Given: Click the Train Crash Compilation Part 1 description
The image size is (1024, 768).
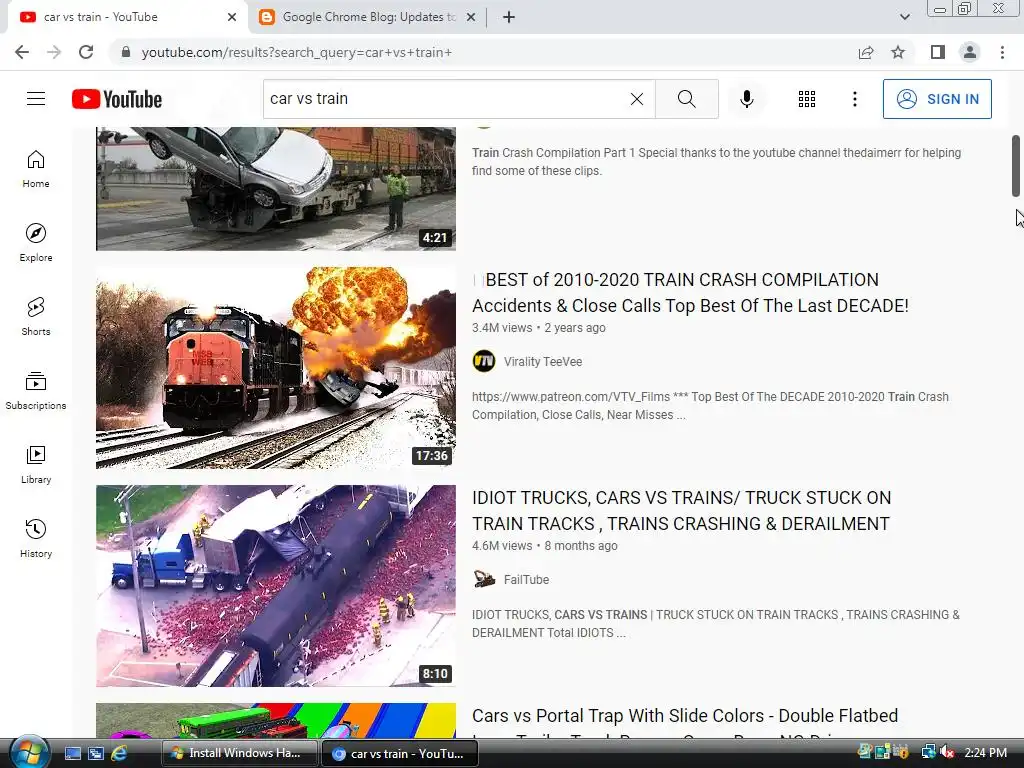Looking at the screenshot, I should coord(716,161).
